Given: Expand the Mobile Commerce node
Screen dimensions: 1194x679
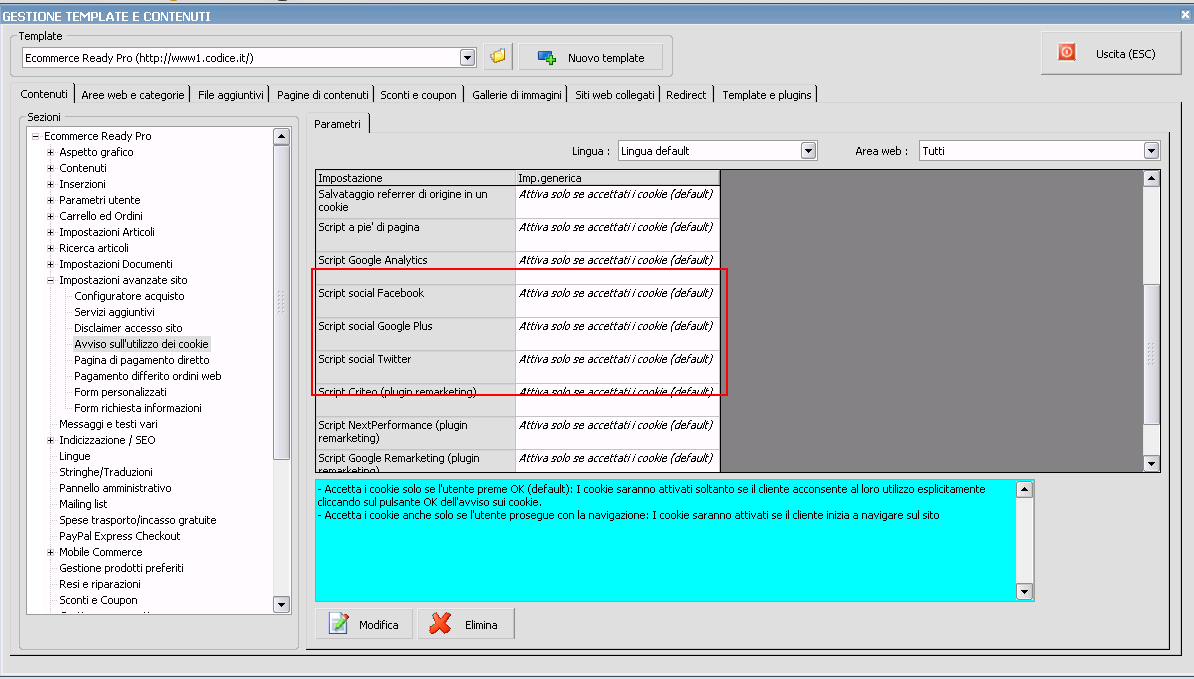Looking at the screenshot, I should 50,552.
